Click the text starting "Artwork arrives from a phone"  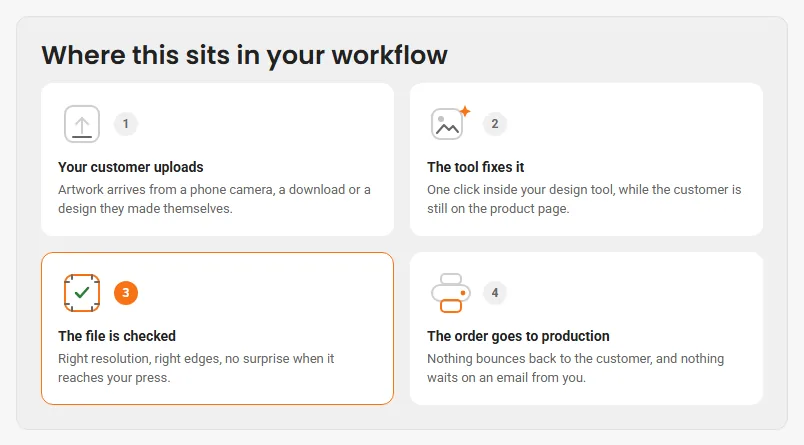pyautogui.click(x=214, y=199)
